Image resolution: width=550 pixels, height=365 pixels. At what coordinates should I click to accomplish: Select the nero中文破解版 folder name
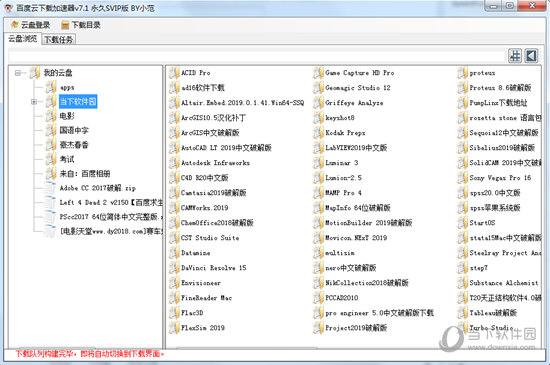click(x=351, y=268)
